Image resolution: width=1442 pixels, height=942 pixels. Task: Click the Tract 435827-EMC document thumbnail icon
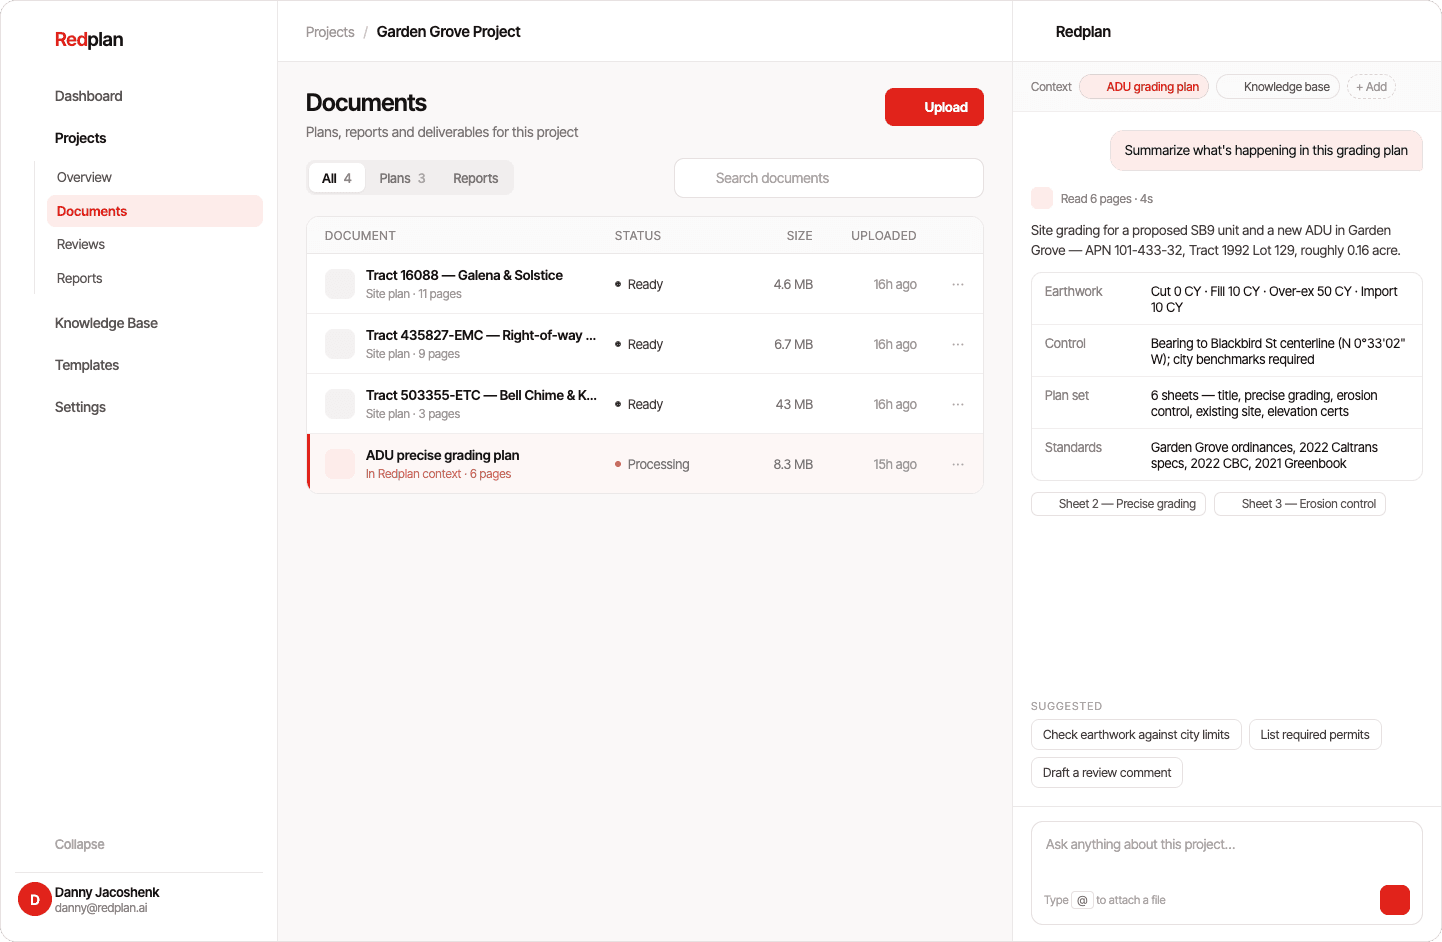click(340, 344)
